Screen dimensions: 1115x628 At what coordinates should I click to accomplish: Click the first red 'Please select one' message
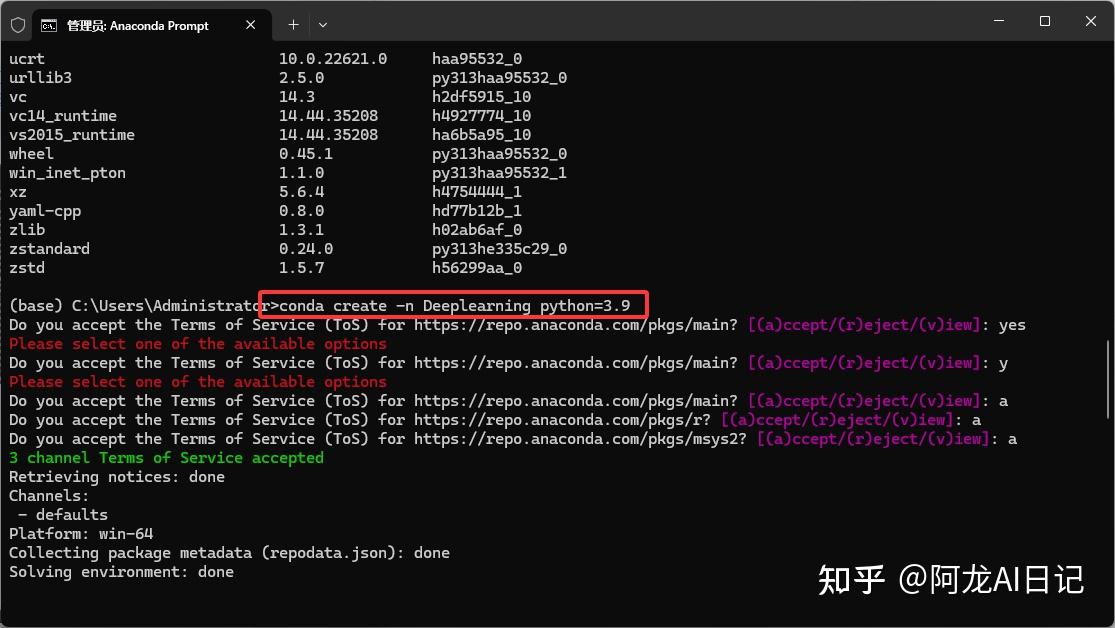198,344
